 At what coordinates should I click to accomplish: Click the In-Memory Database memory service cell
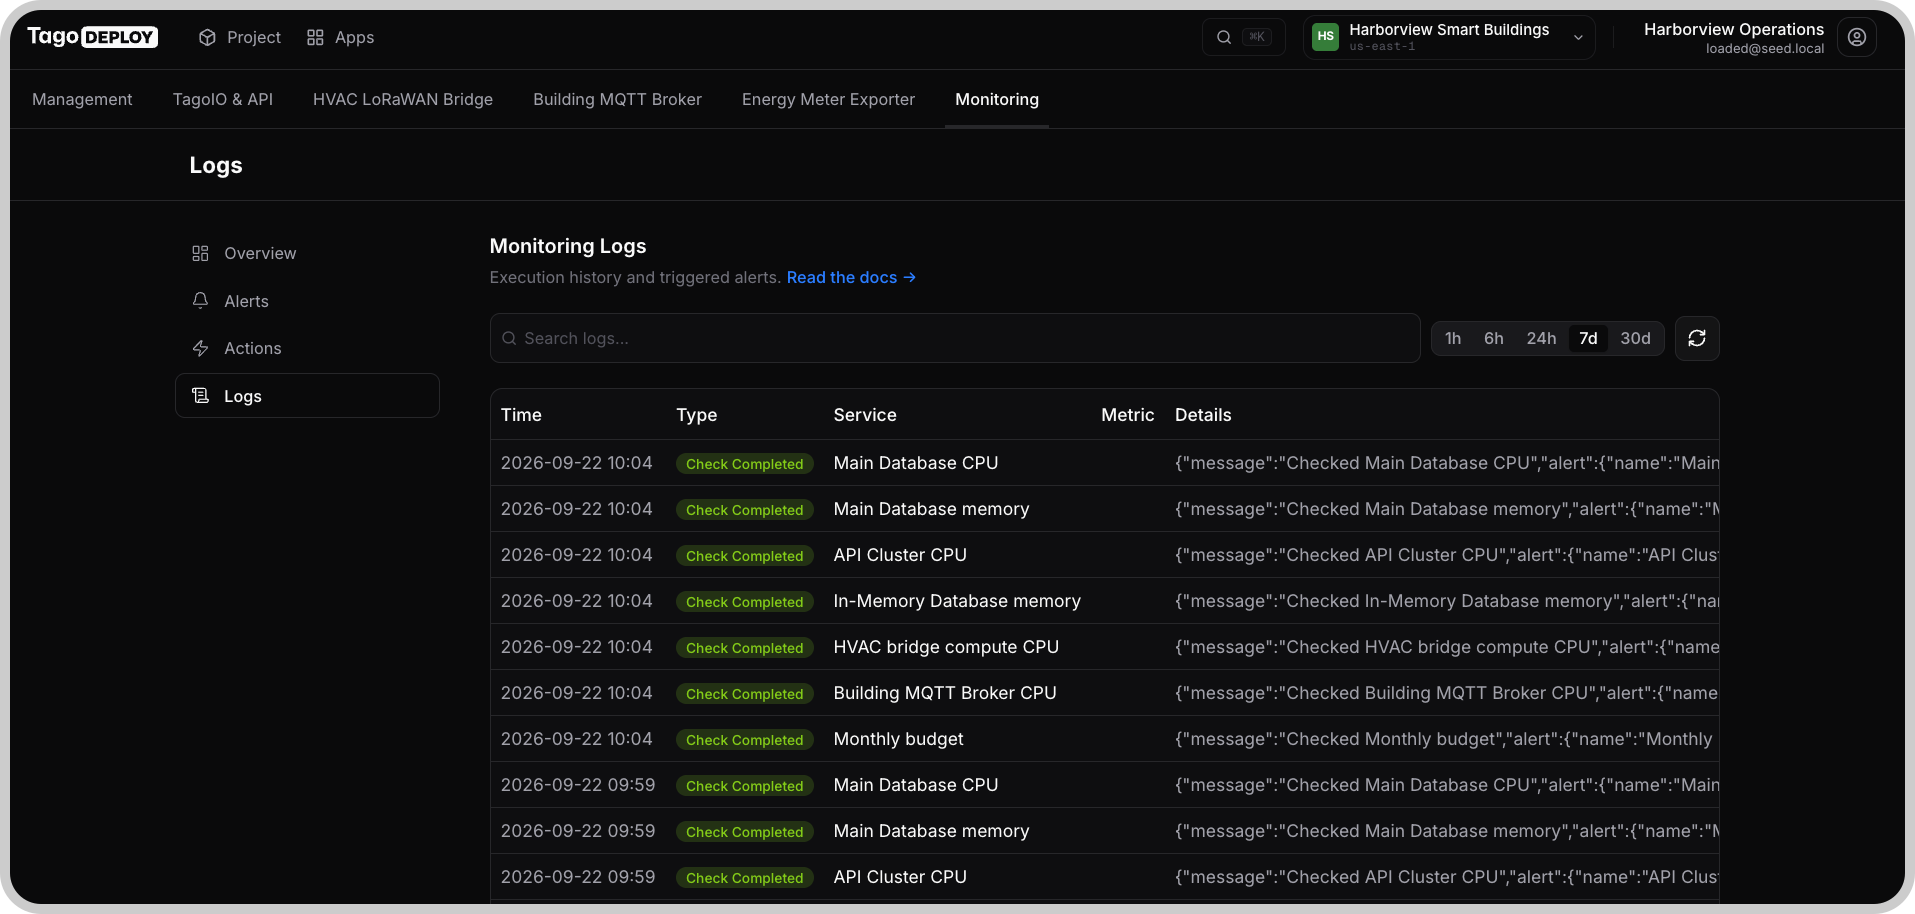[957, 601]
